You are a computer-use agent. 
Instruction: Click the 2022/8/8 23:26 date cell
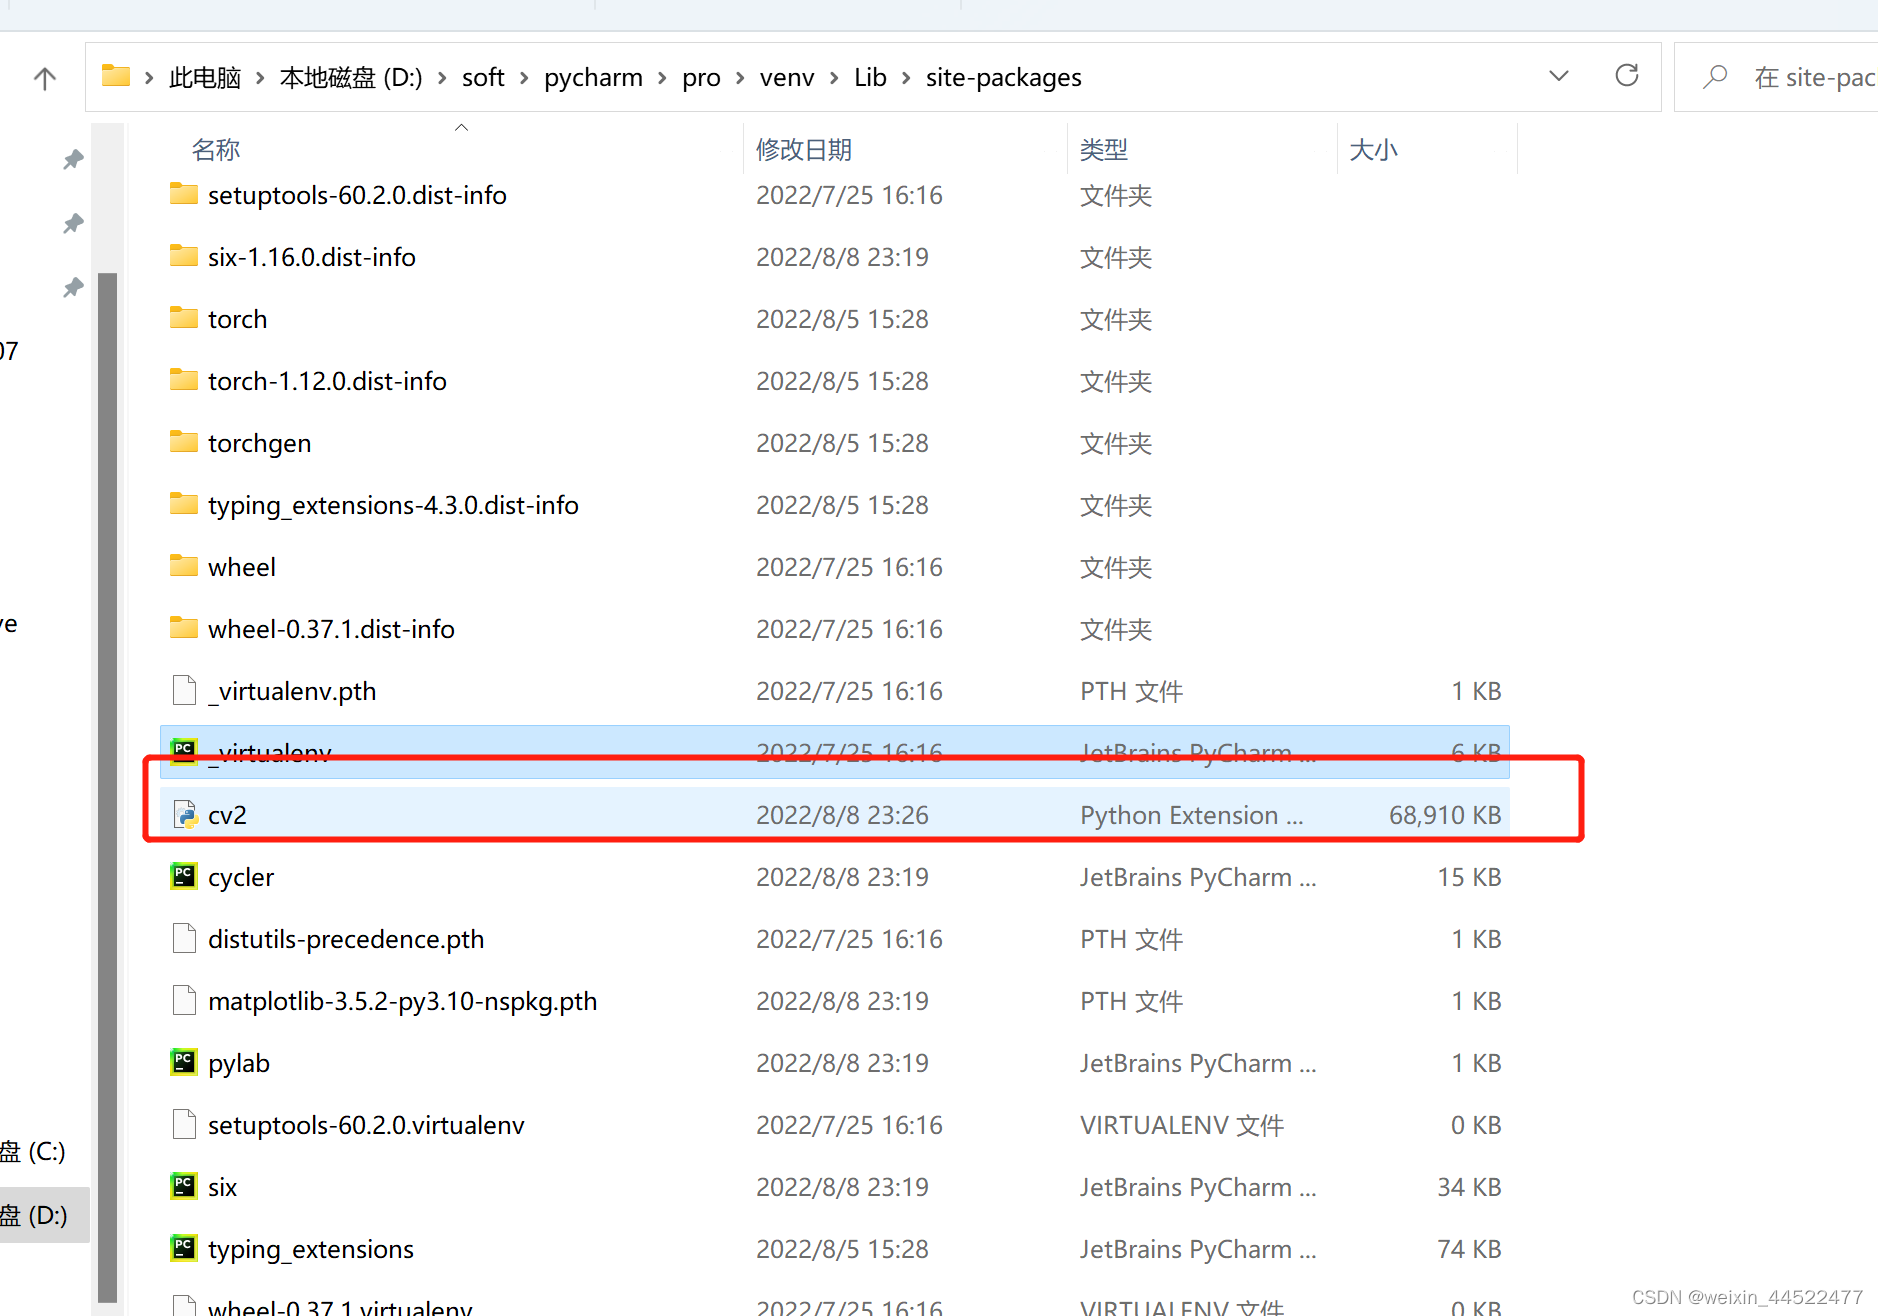tap(842, 815)
